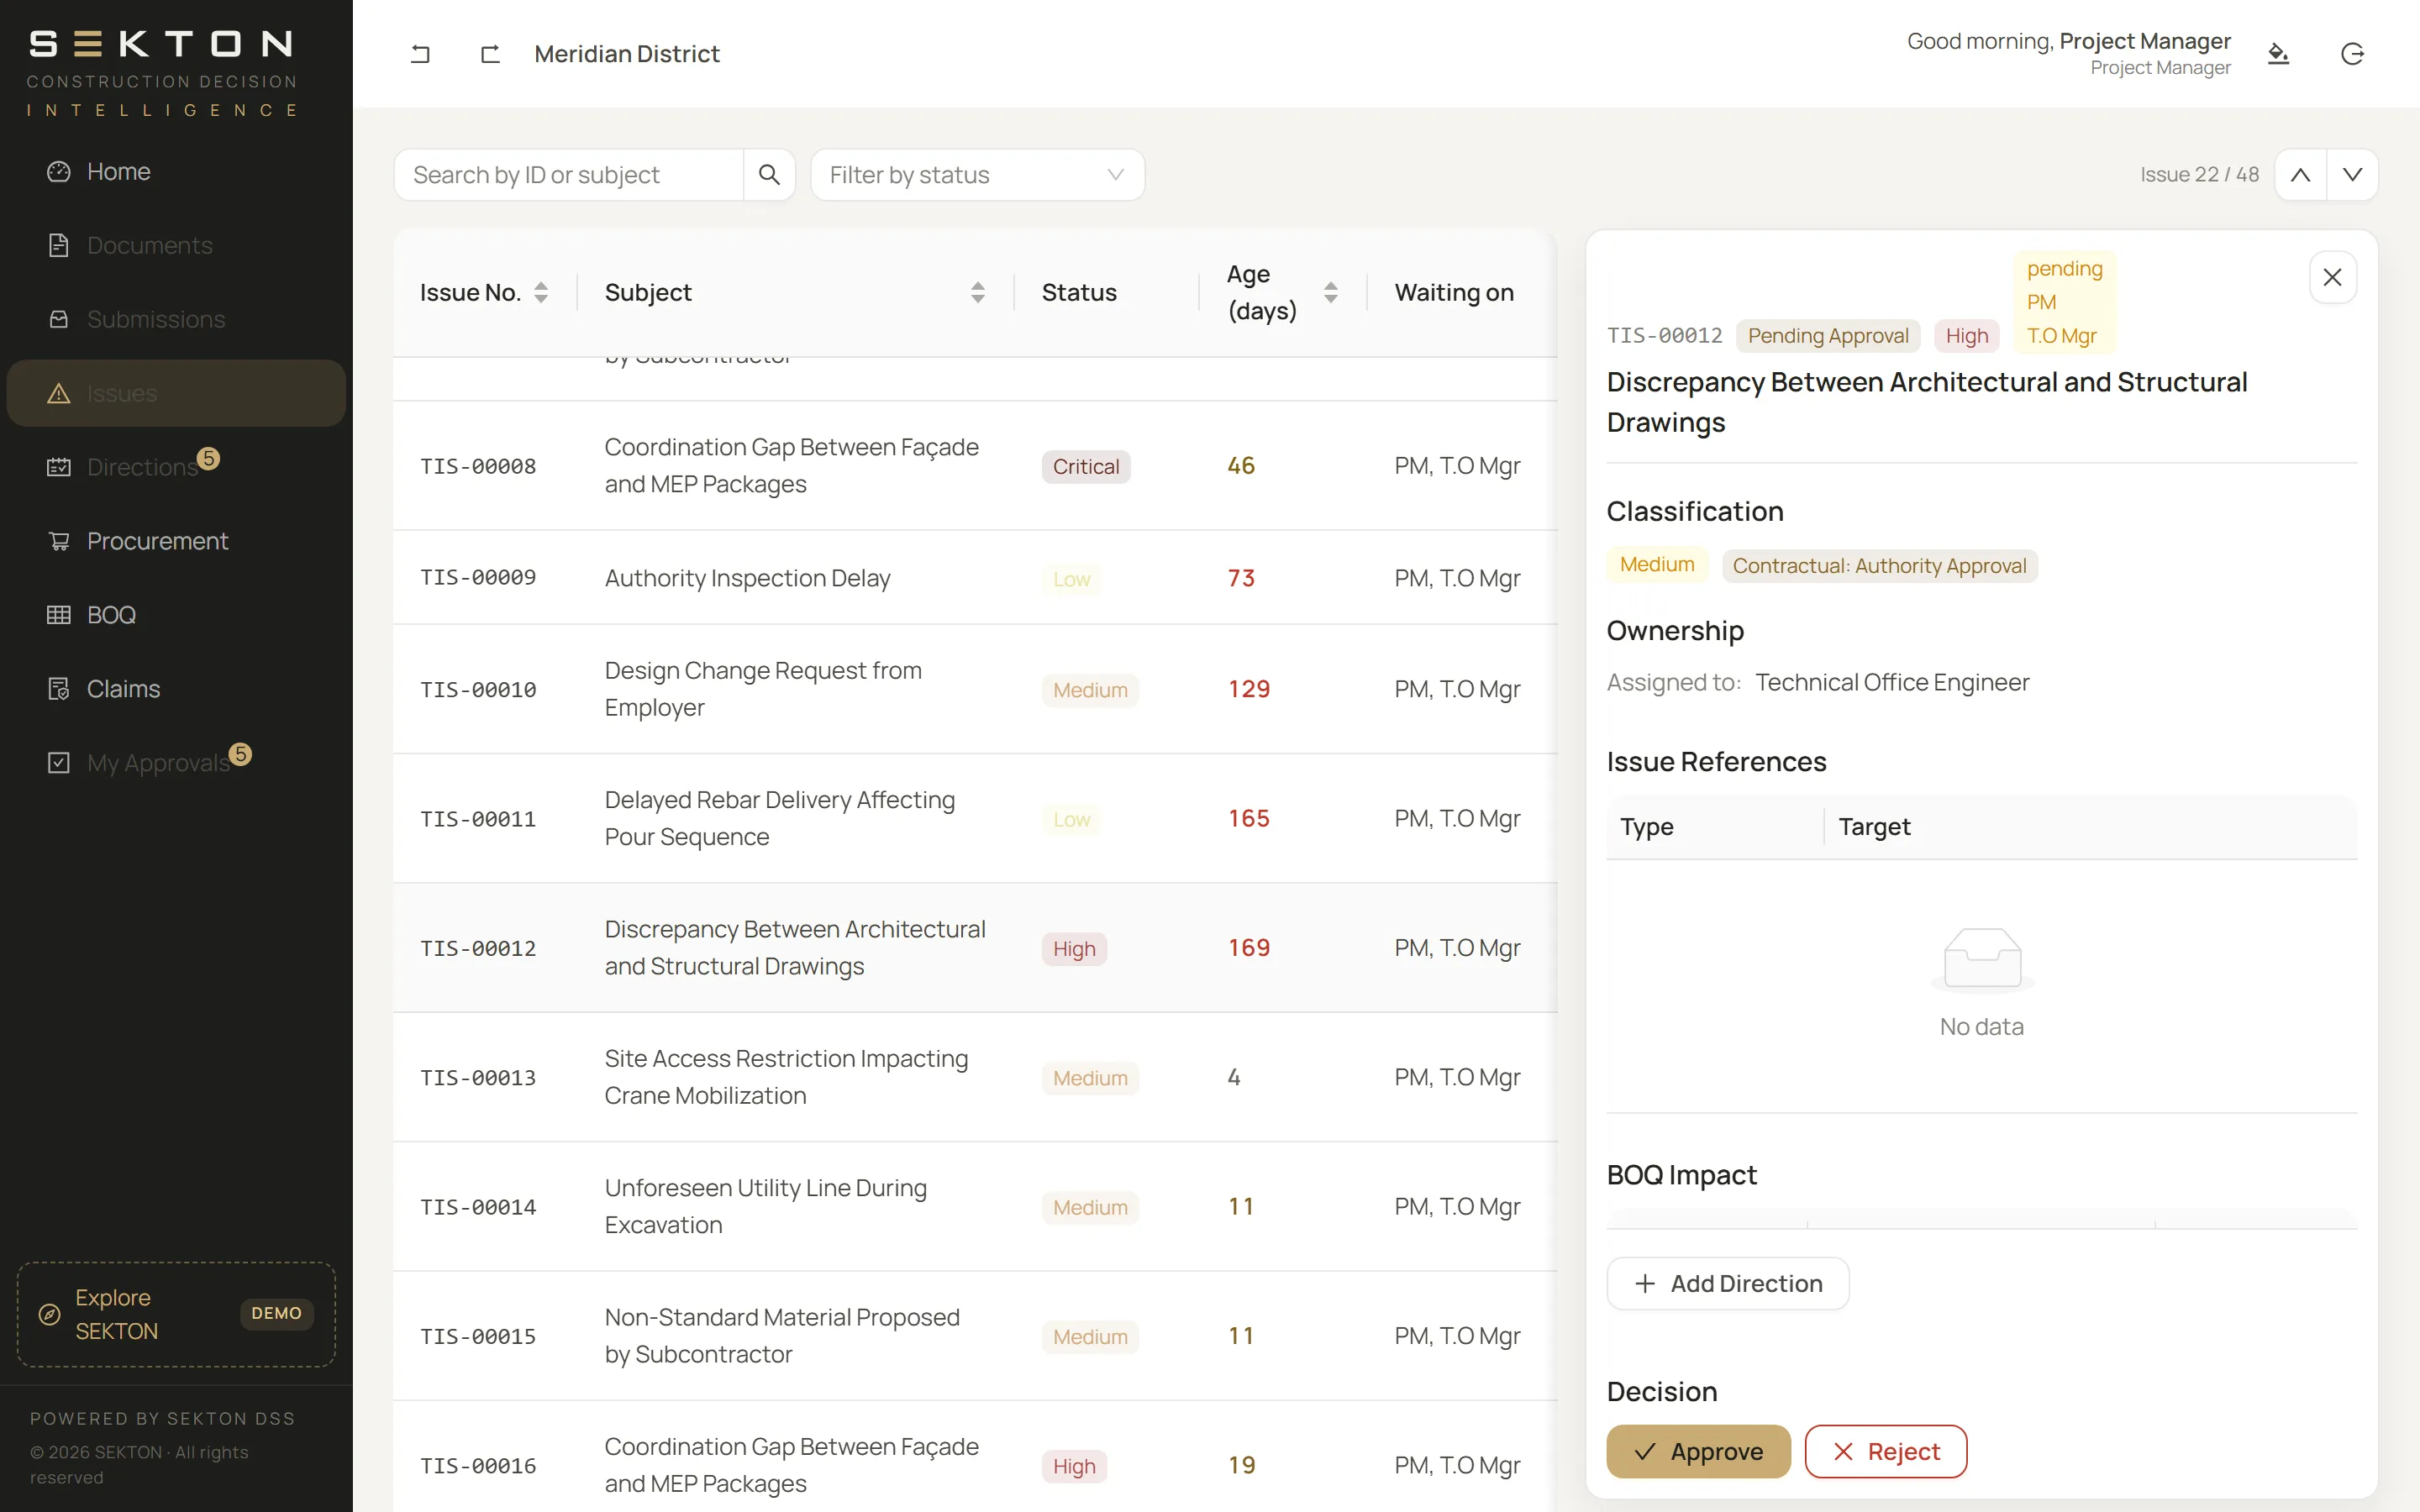This screenshot has width=2420, height=1512.
Task: Click the search magnifier icon
Action: pos(768,175)
